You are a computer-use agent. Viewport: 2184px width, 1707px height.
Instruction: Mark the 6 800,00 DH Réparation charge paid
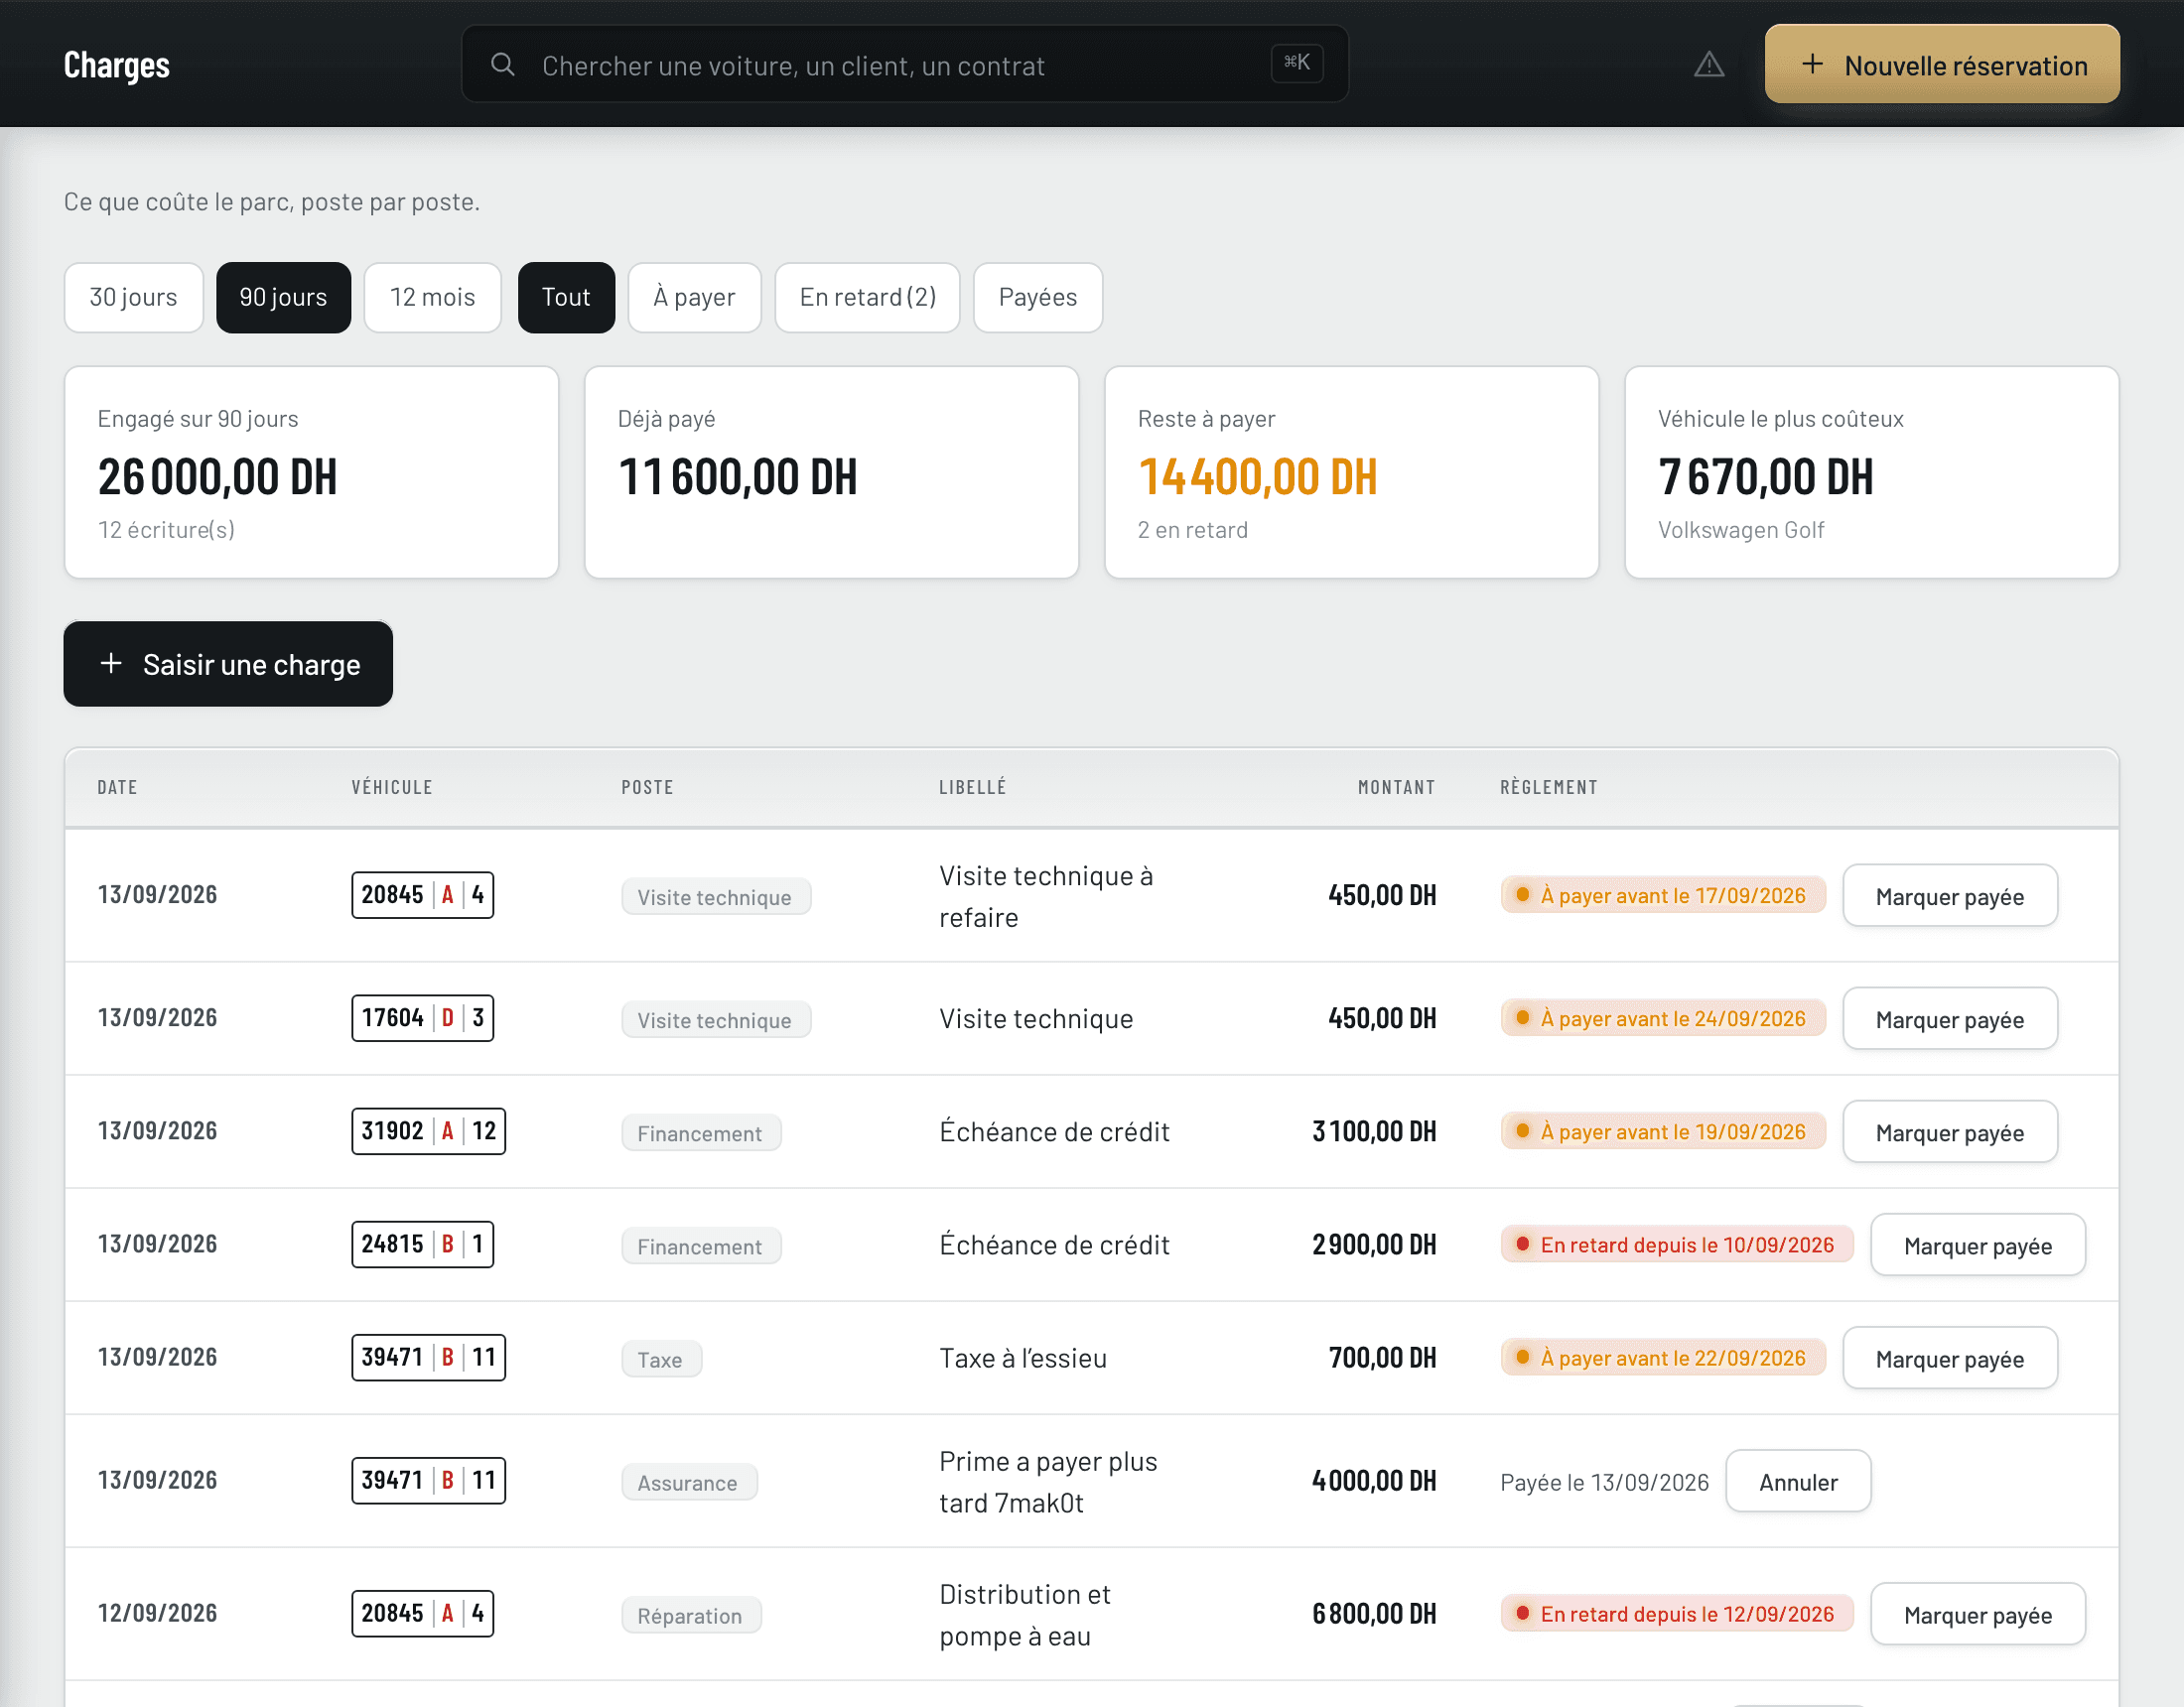pos(1977,1614)
